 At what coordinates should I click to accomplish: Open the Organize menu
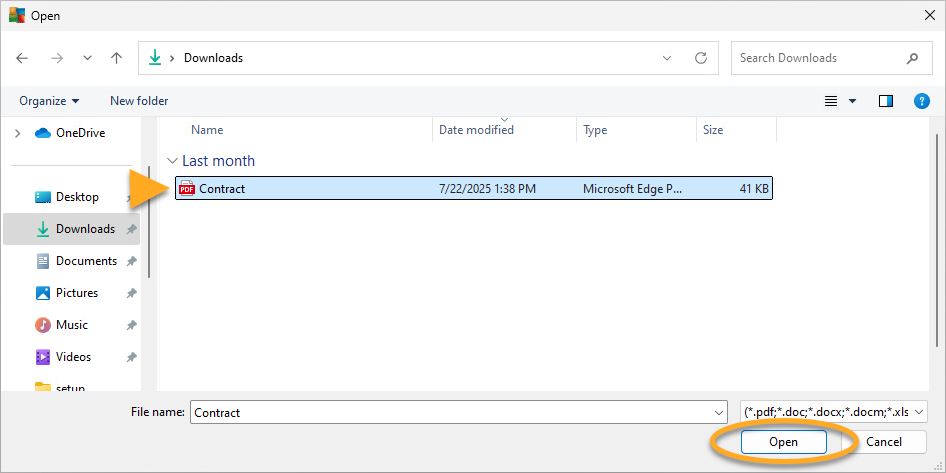pyautogui.click(x=48, y=101)
